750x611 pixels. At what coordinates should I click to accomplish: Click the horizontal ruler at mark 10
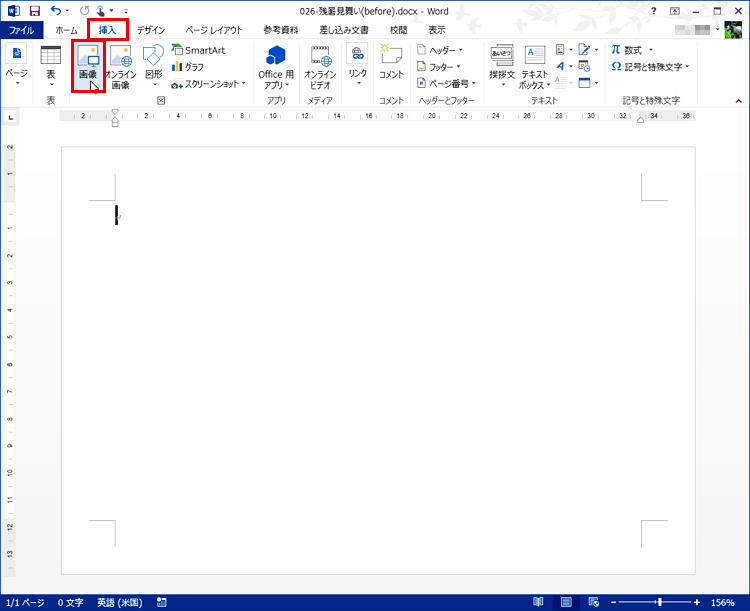(x=273, y=116)
